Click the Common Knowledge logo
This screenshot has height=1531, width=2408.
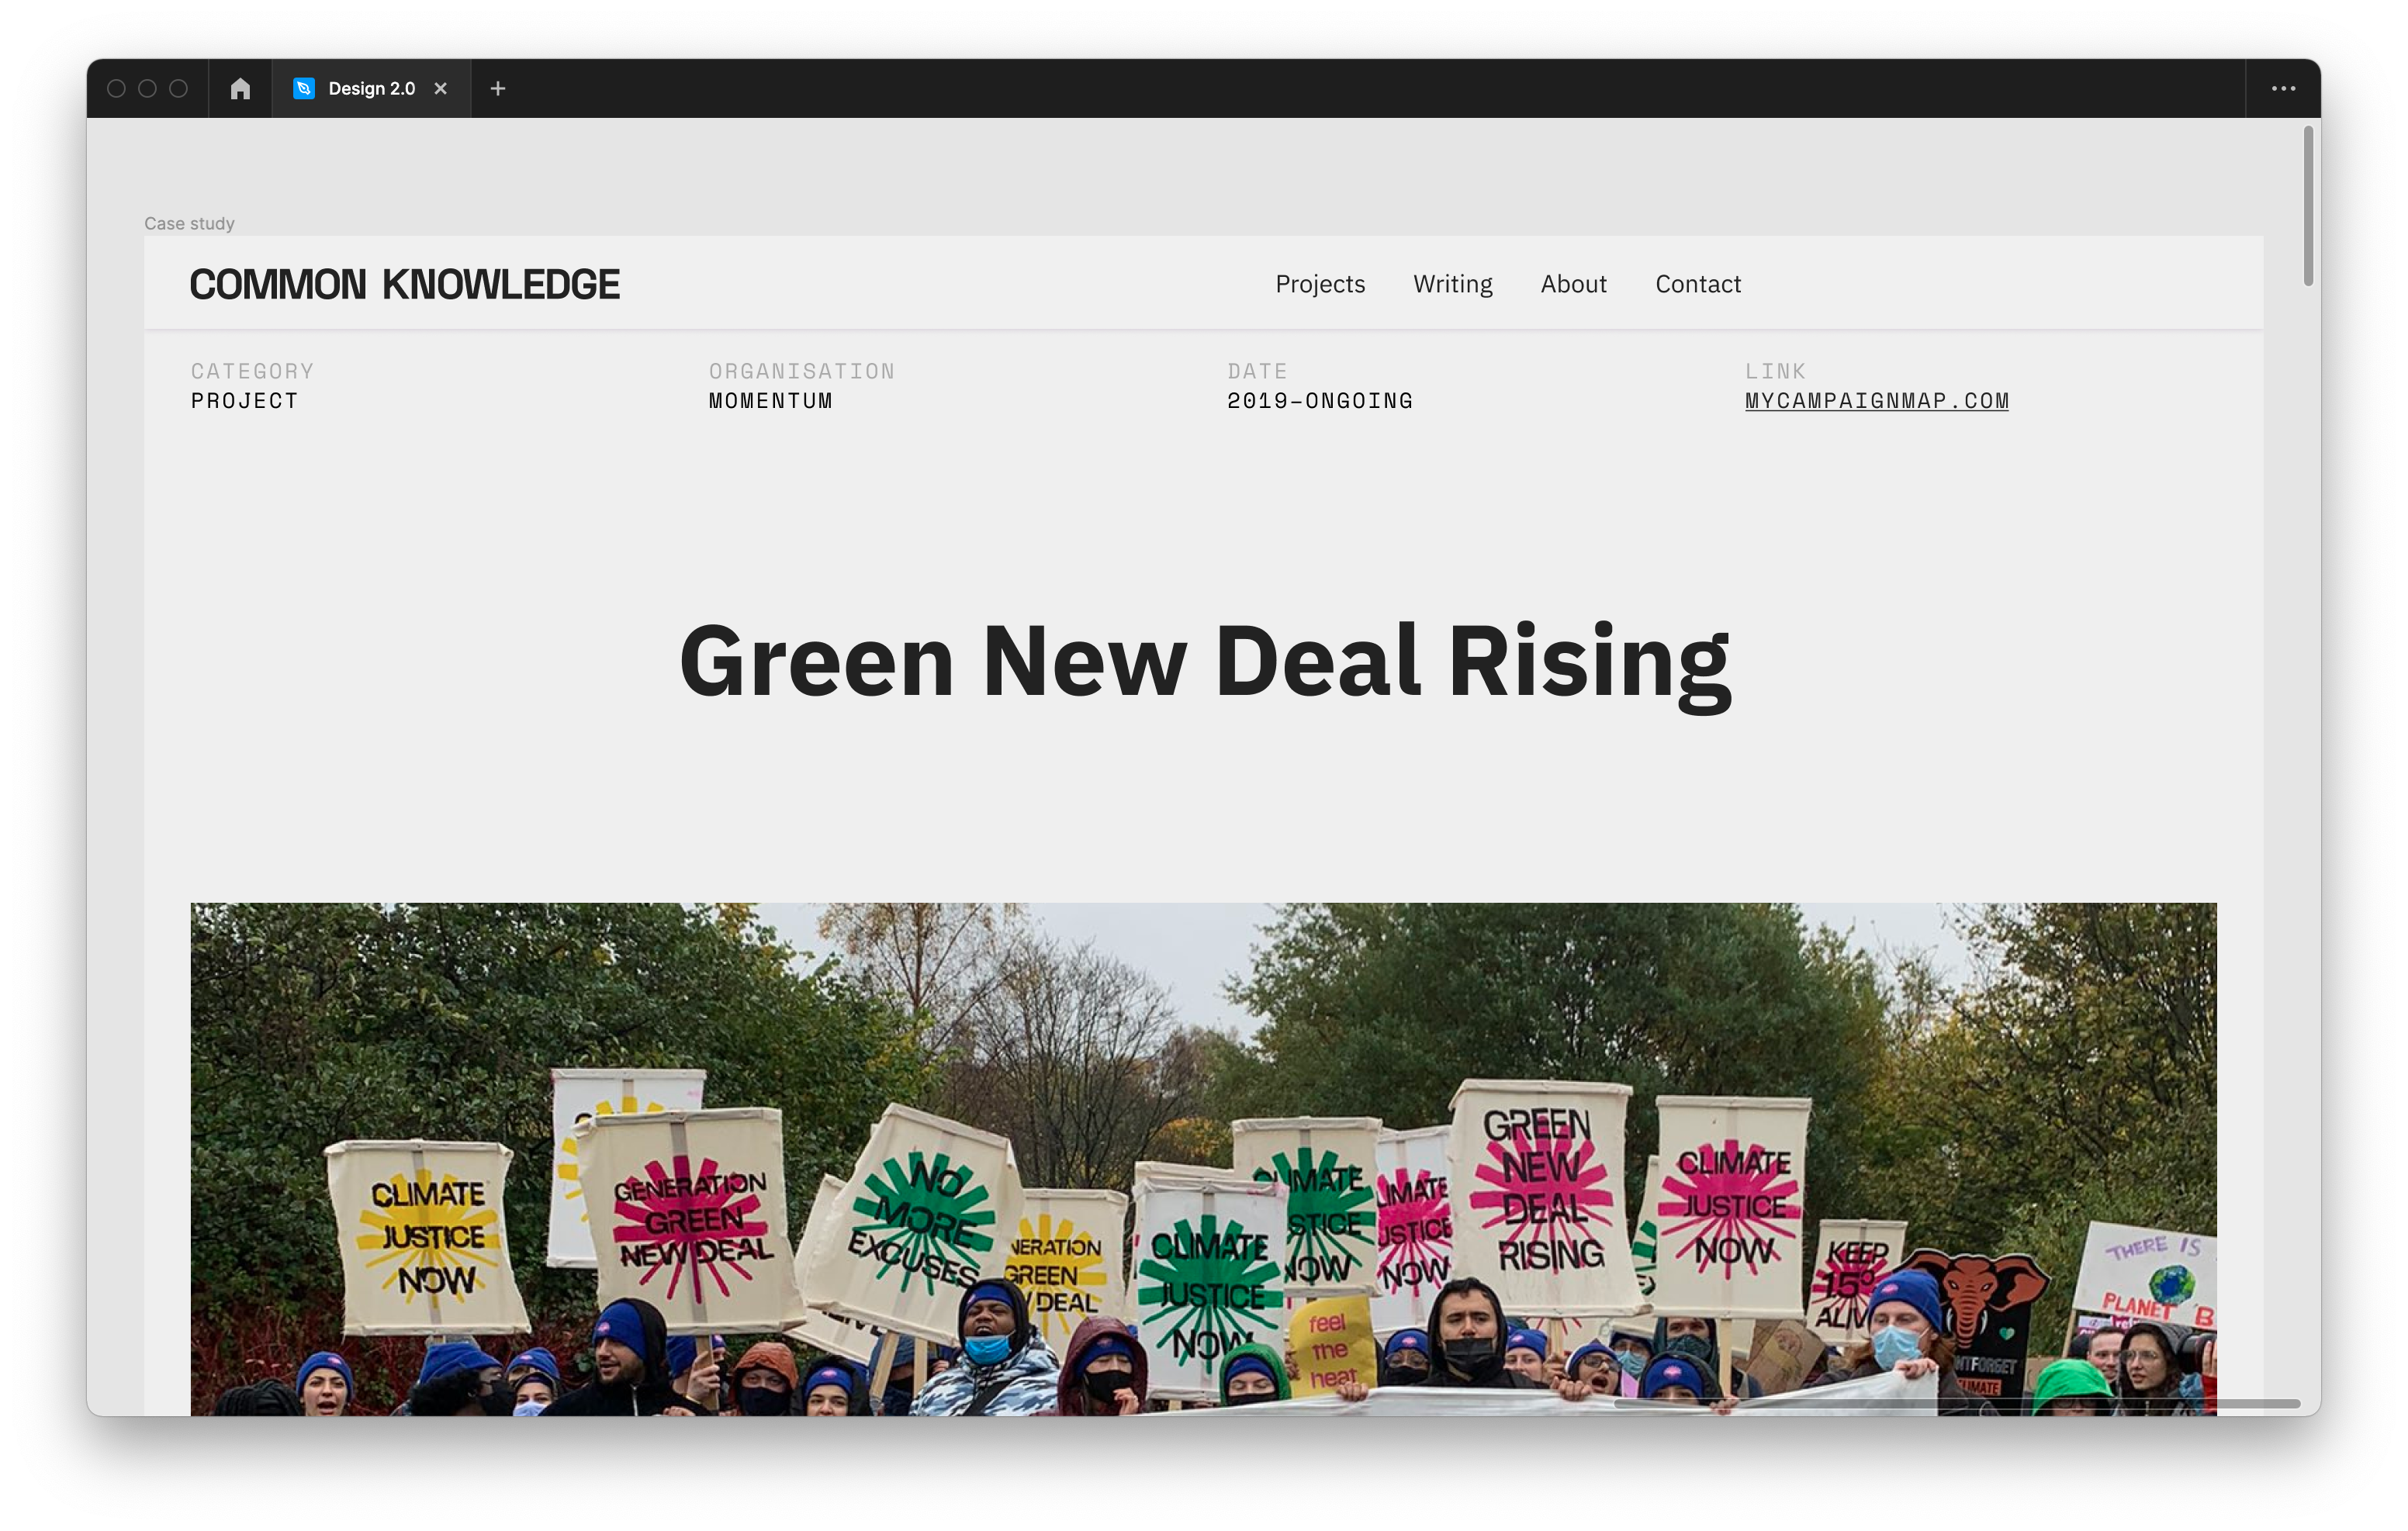405,285
